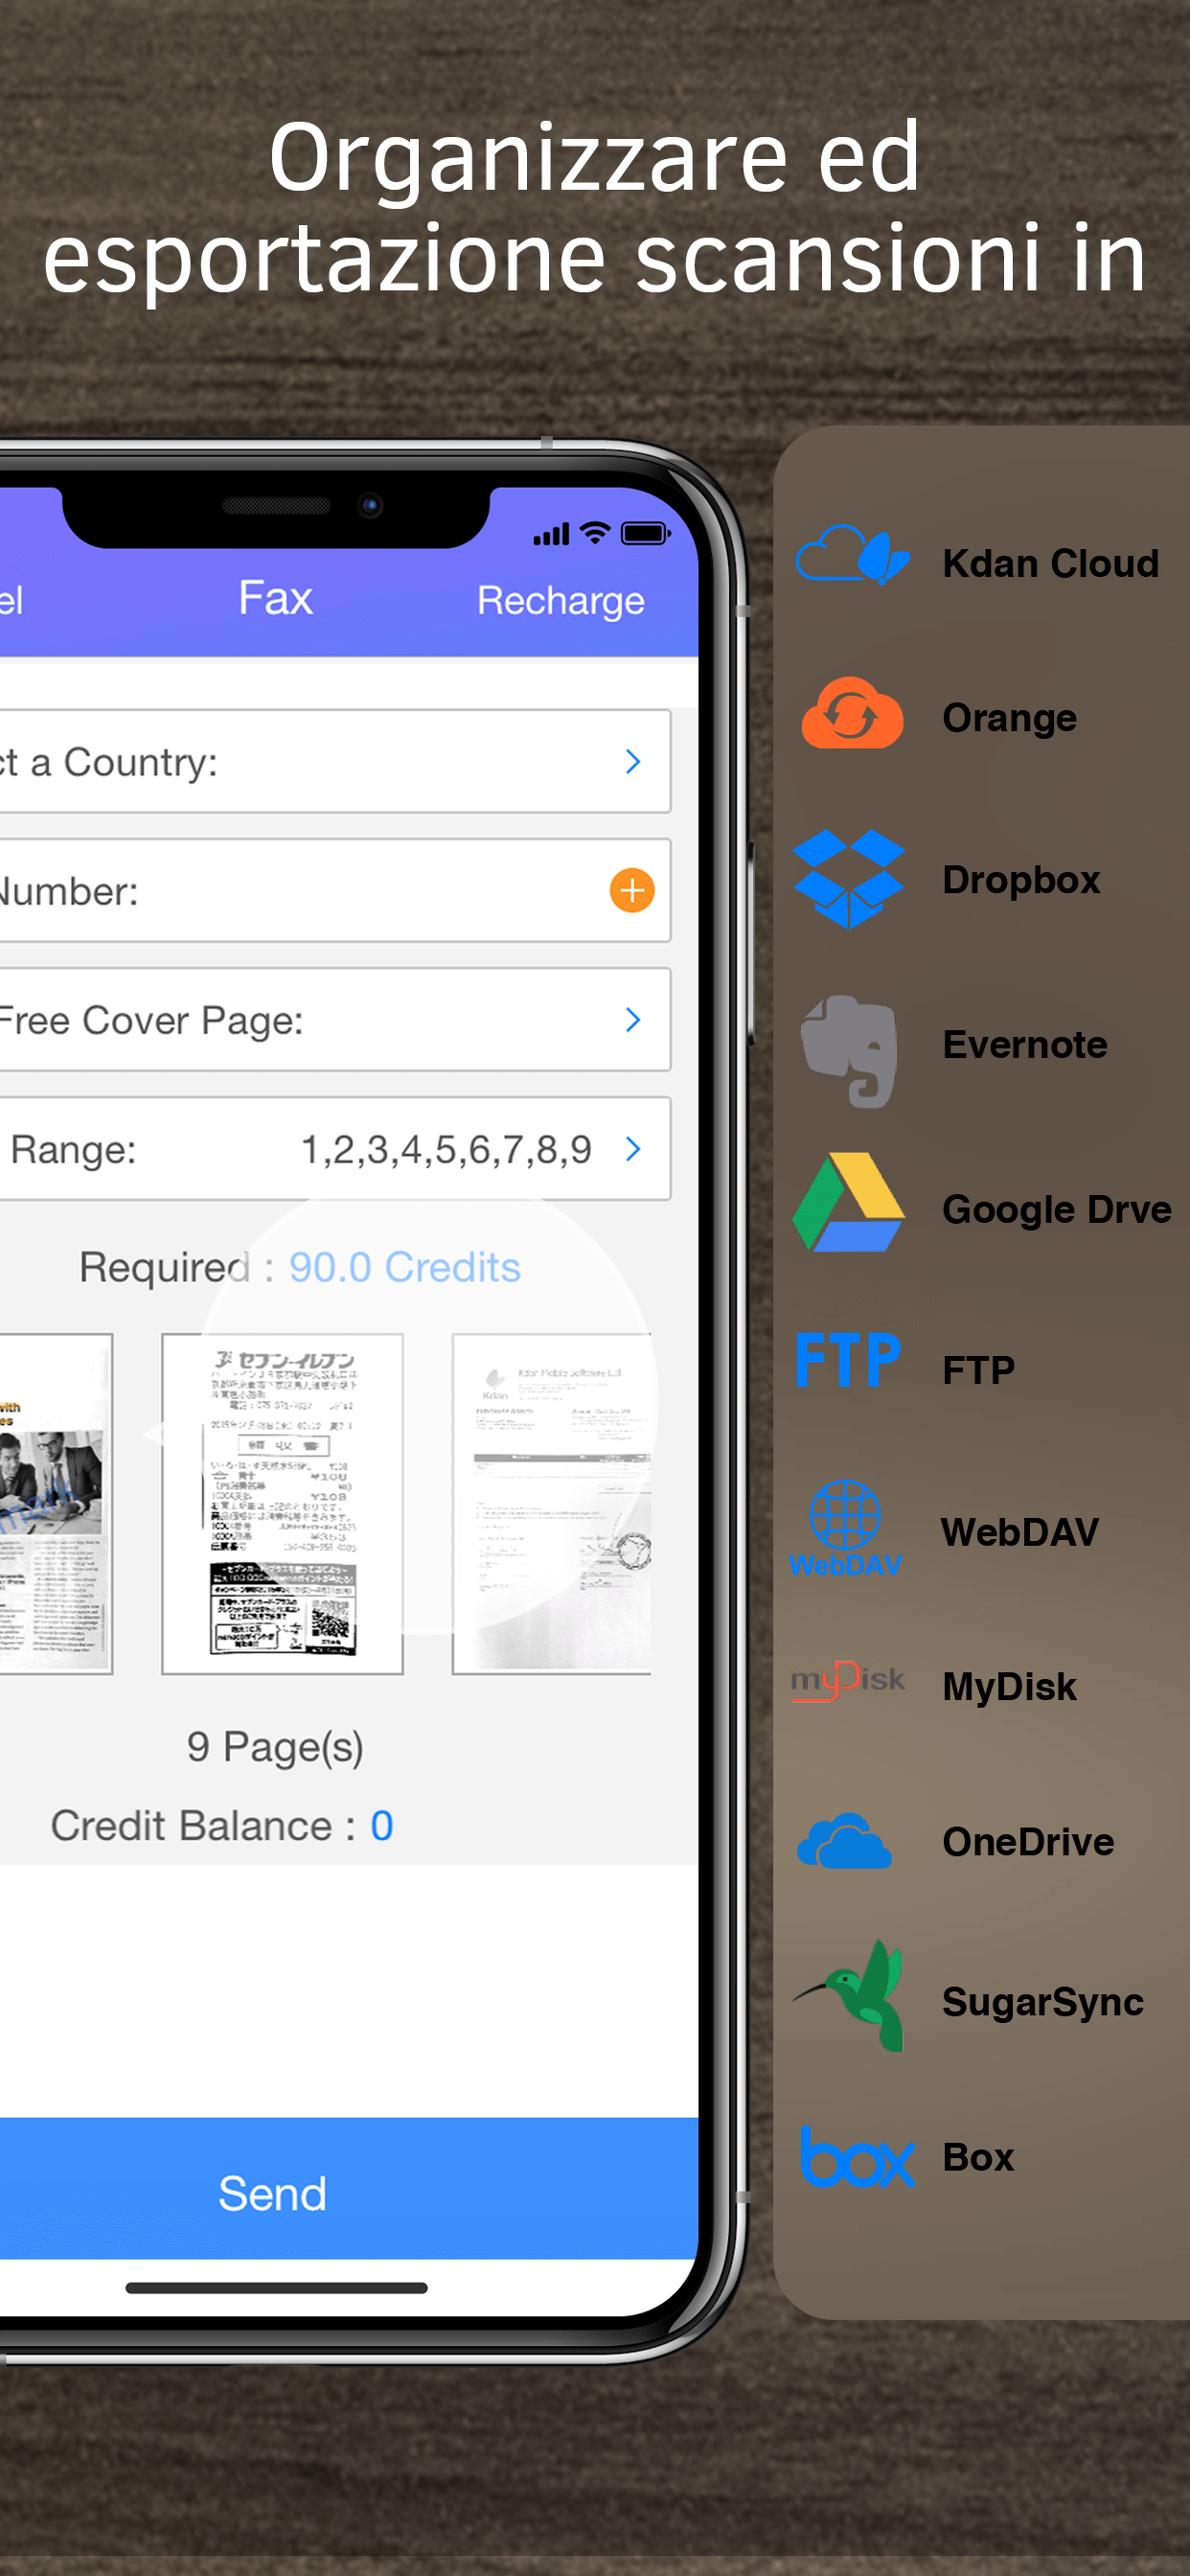Tap the Dropbox logo icon
Image resolution: width=1190 pixels, height=2576 pixels.
point(848,878)
